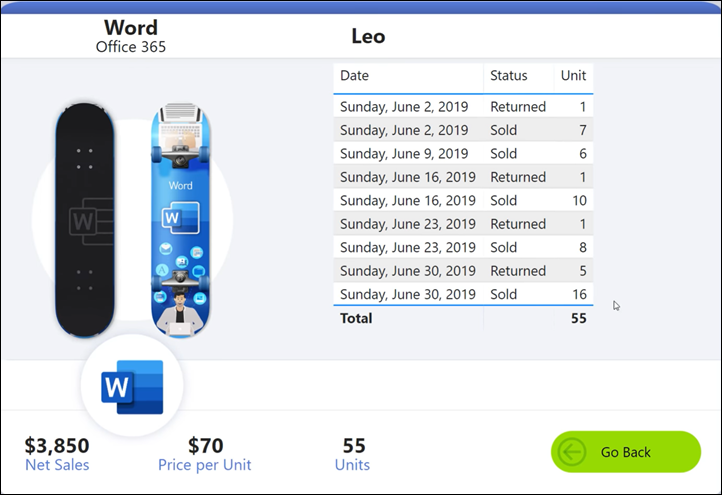Click the Total row in table
This screenshot has height=495, width=722.
462,318
